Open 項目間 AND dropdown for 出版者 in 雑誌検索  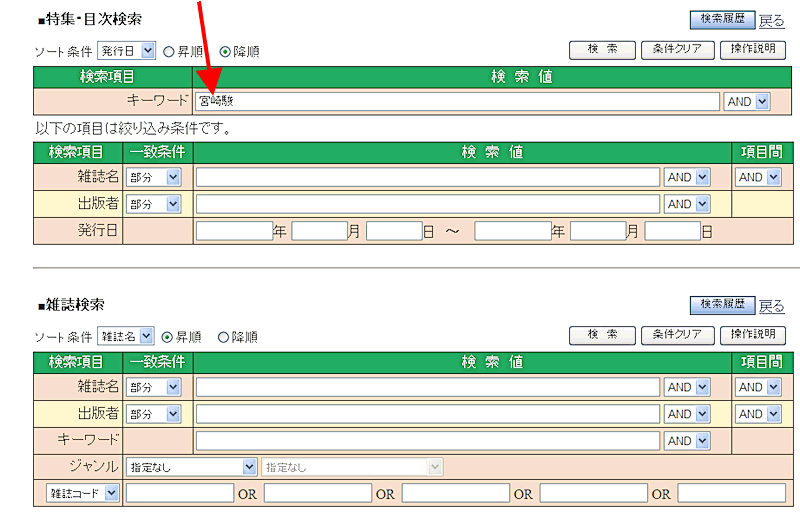[x=758, y=414]
